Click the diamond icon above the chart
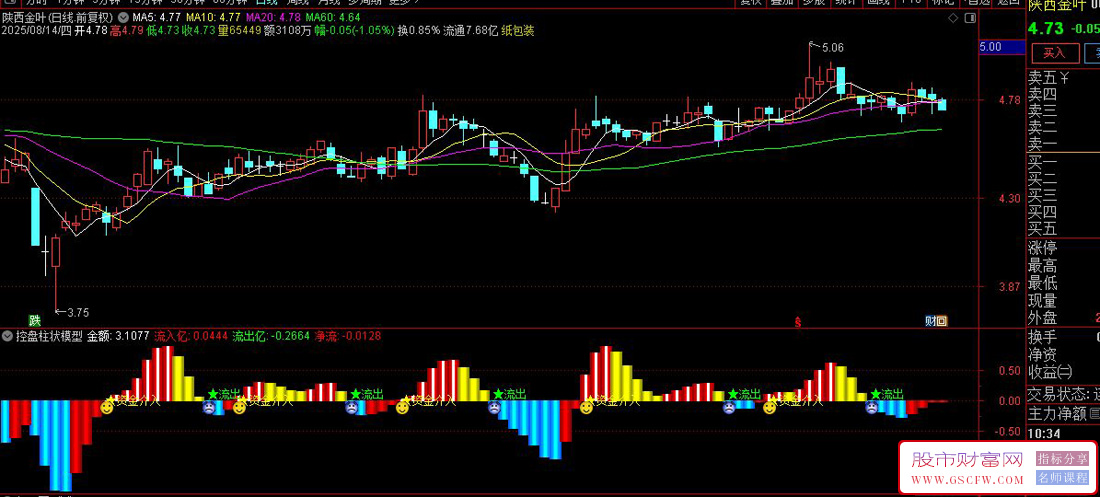Screen dimensions: 1100x497 click(x=952, y=18)
